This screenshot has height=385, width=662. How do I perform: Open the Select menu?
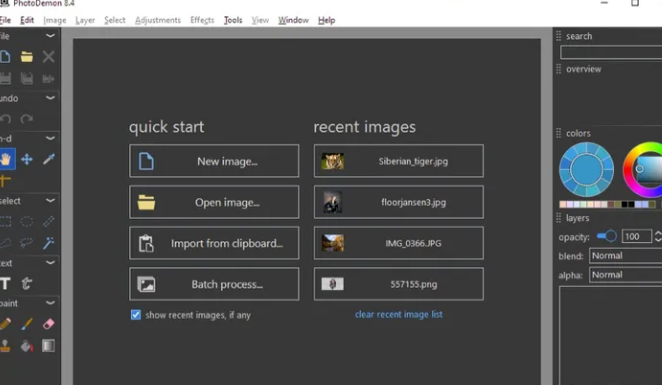click(x=115, y=20)
